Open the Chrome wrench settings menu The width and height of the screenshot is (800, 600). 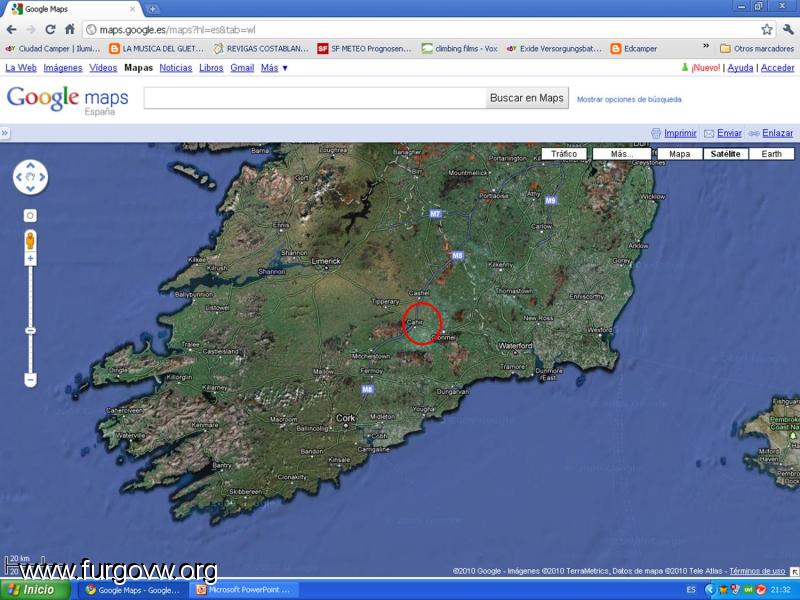click(788, 30)
